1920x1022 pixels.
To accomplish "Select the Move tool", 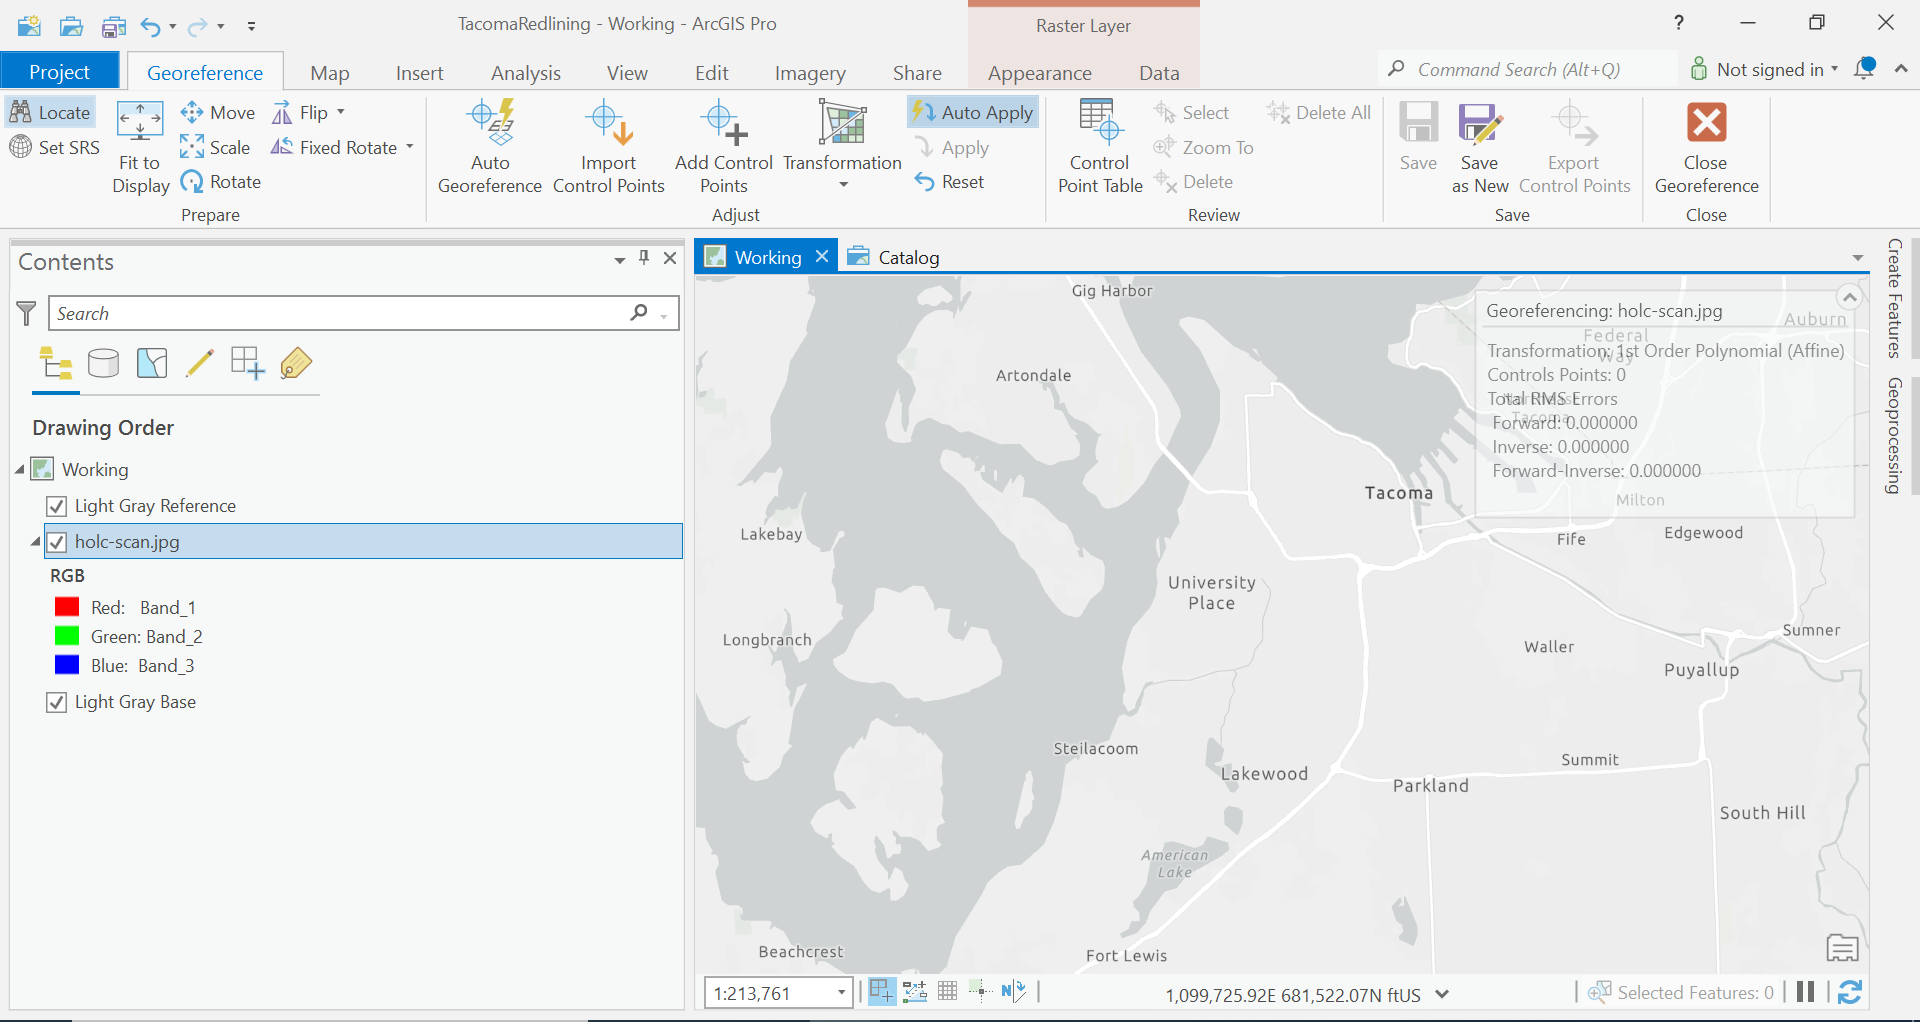I will tap(218, 112).
